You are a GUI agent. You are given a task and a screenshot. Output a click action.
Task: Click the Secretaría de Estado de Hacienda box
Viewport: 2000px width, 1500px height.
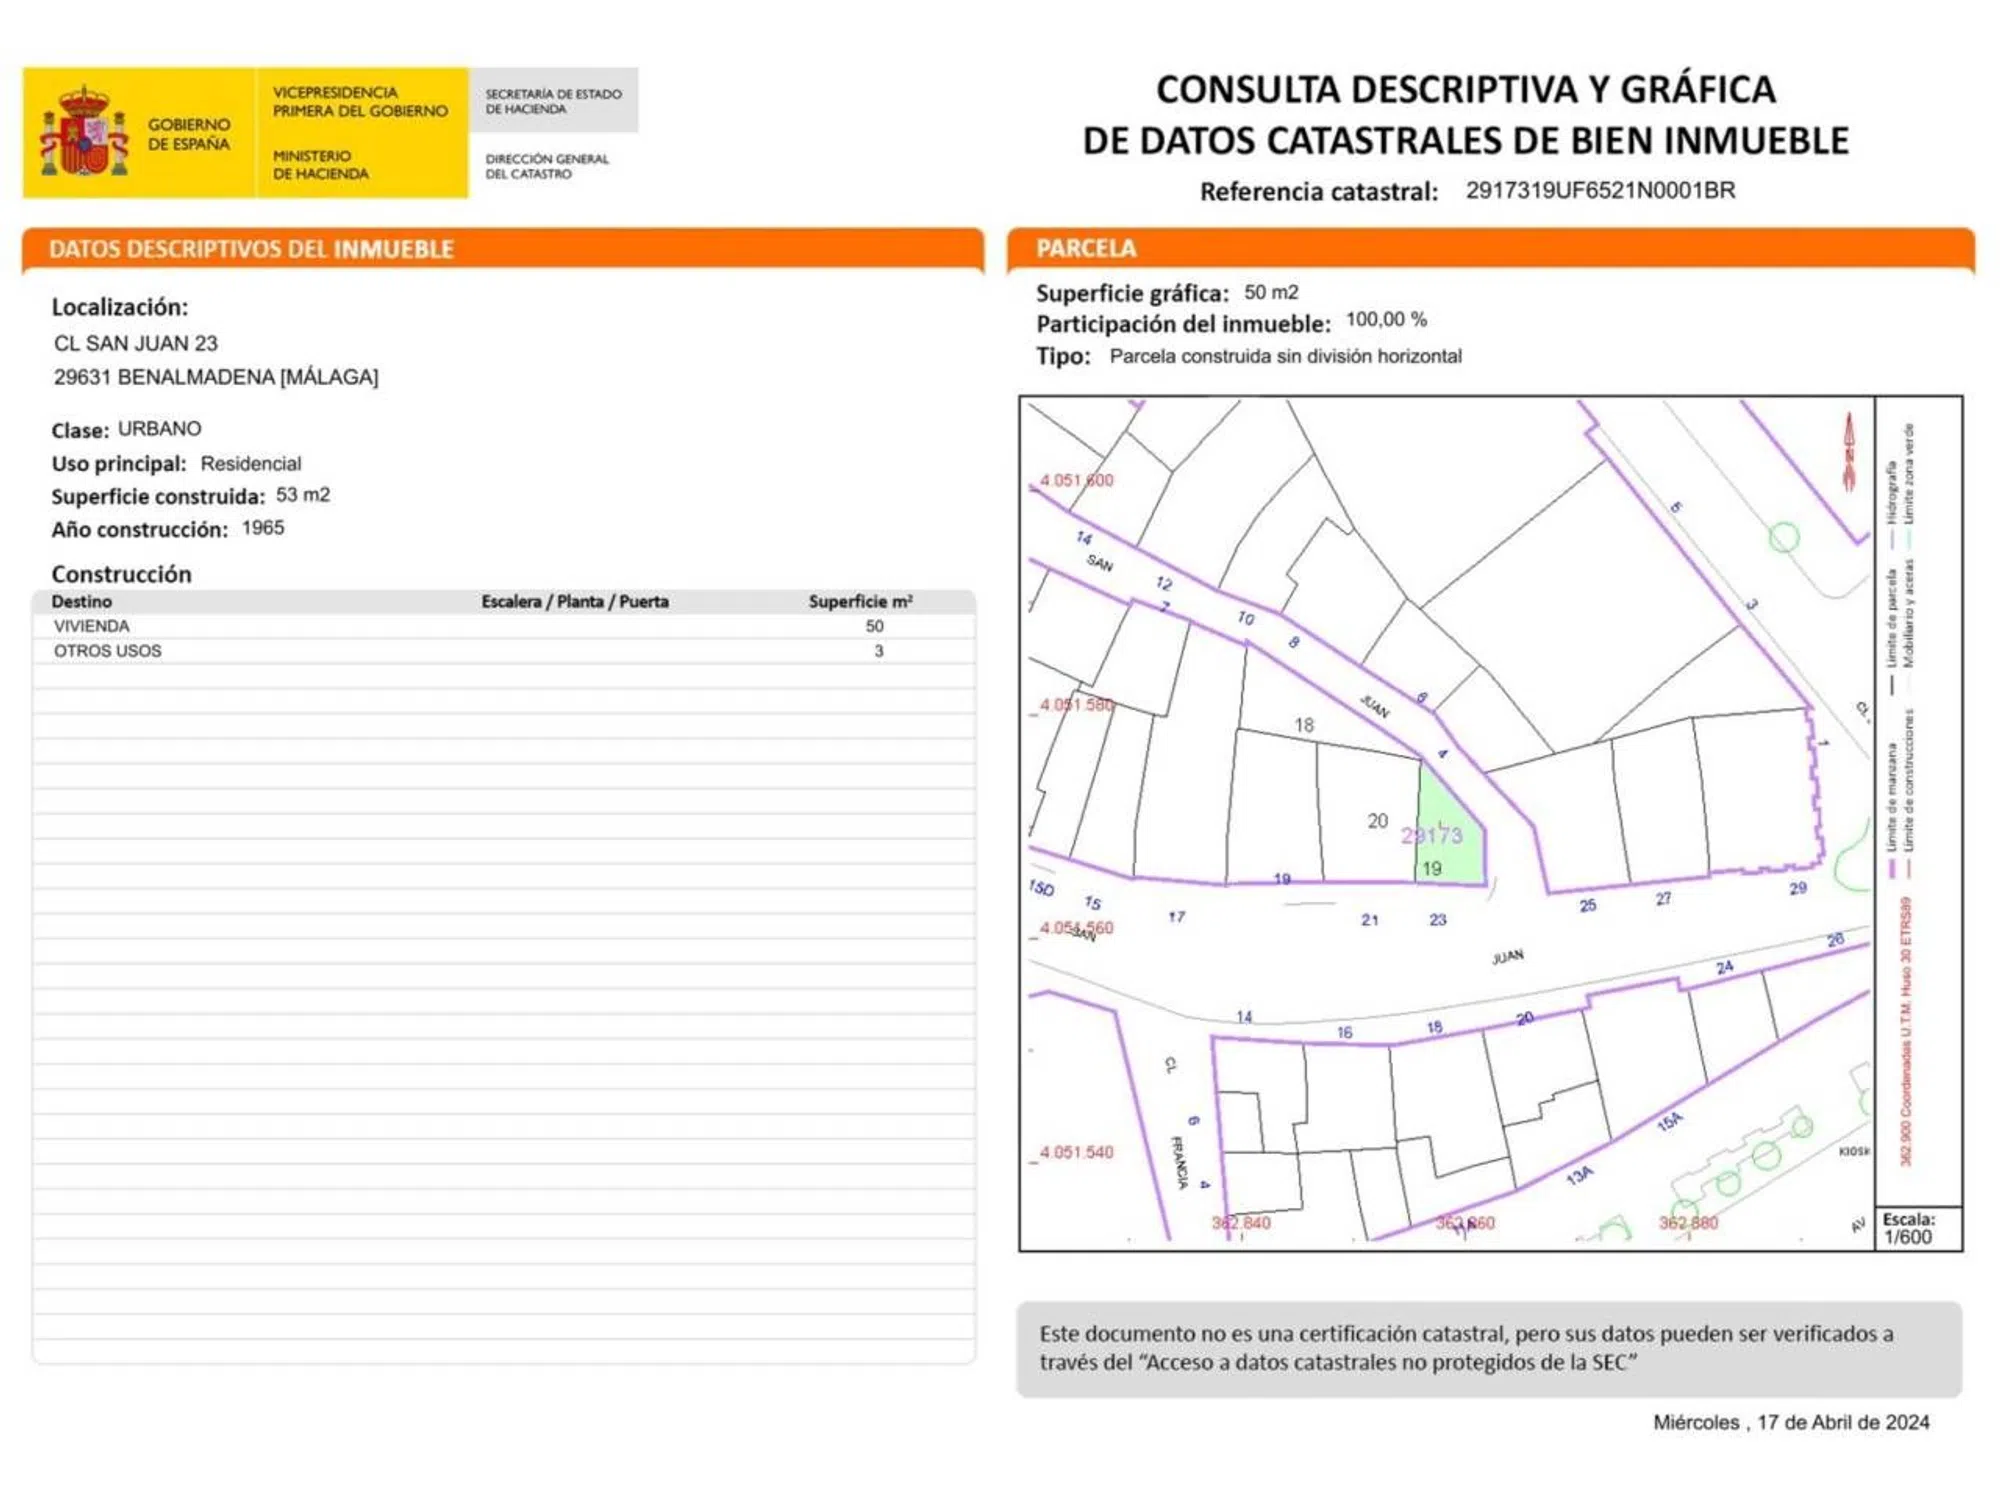click(x=553, y=101)
